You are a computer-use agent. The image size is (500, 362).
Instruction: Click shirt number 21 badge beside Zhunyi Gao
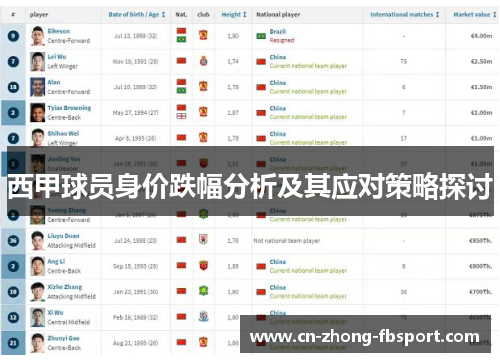[x=13, y=343]
